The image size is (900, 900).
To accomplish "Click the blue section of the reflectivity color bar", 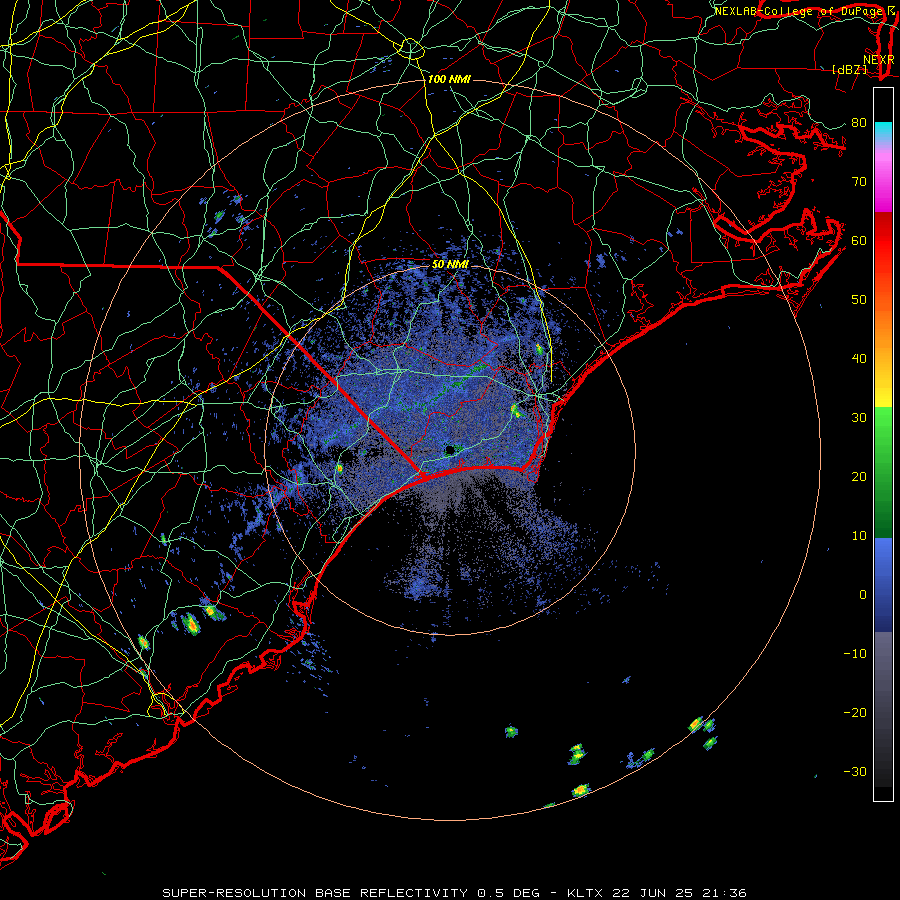I will click(x=883, y=585).
